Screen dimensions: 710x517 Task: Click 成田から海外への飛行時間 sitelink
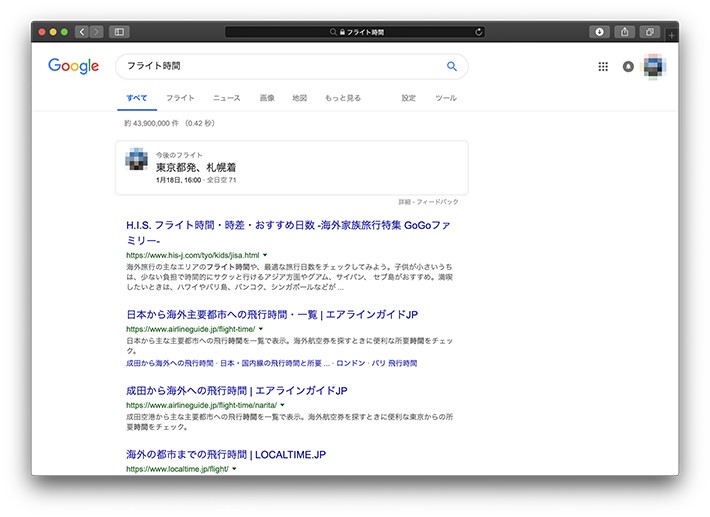coord(169,363)
